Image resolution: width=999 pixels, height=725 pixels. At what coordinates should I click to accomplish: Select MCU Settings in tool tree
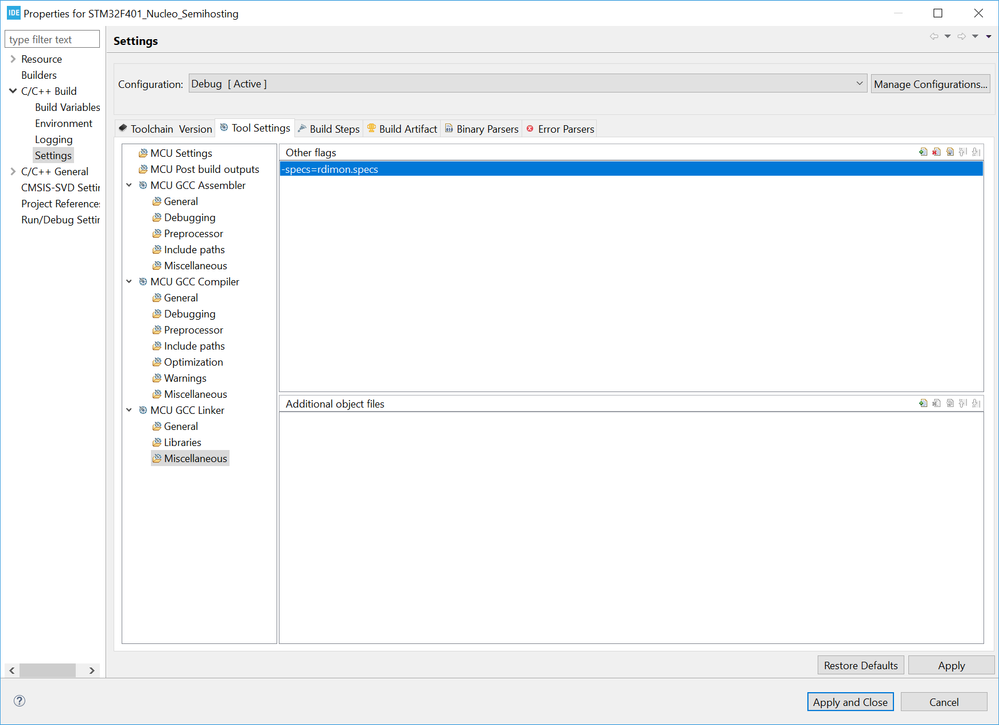click(x=181, y=153)
